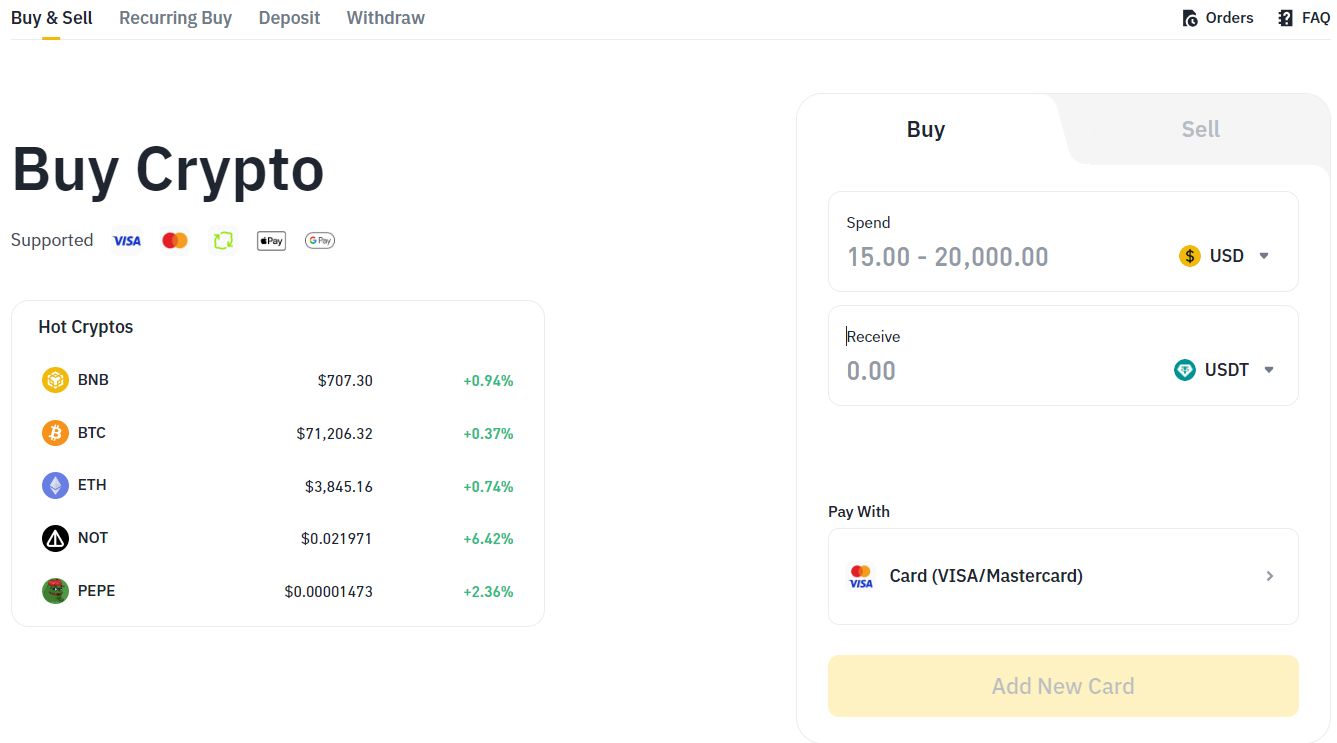
Task: Open the Withdraw page
Action: [385, 18]
